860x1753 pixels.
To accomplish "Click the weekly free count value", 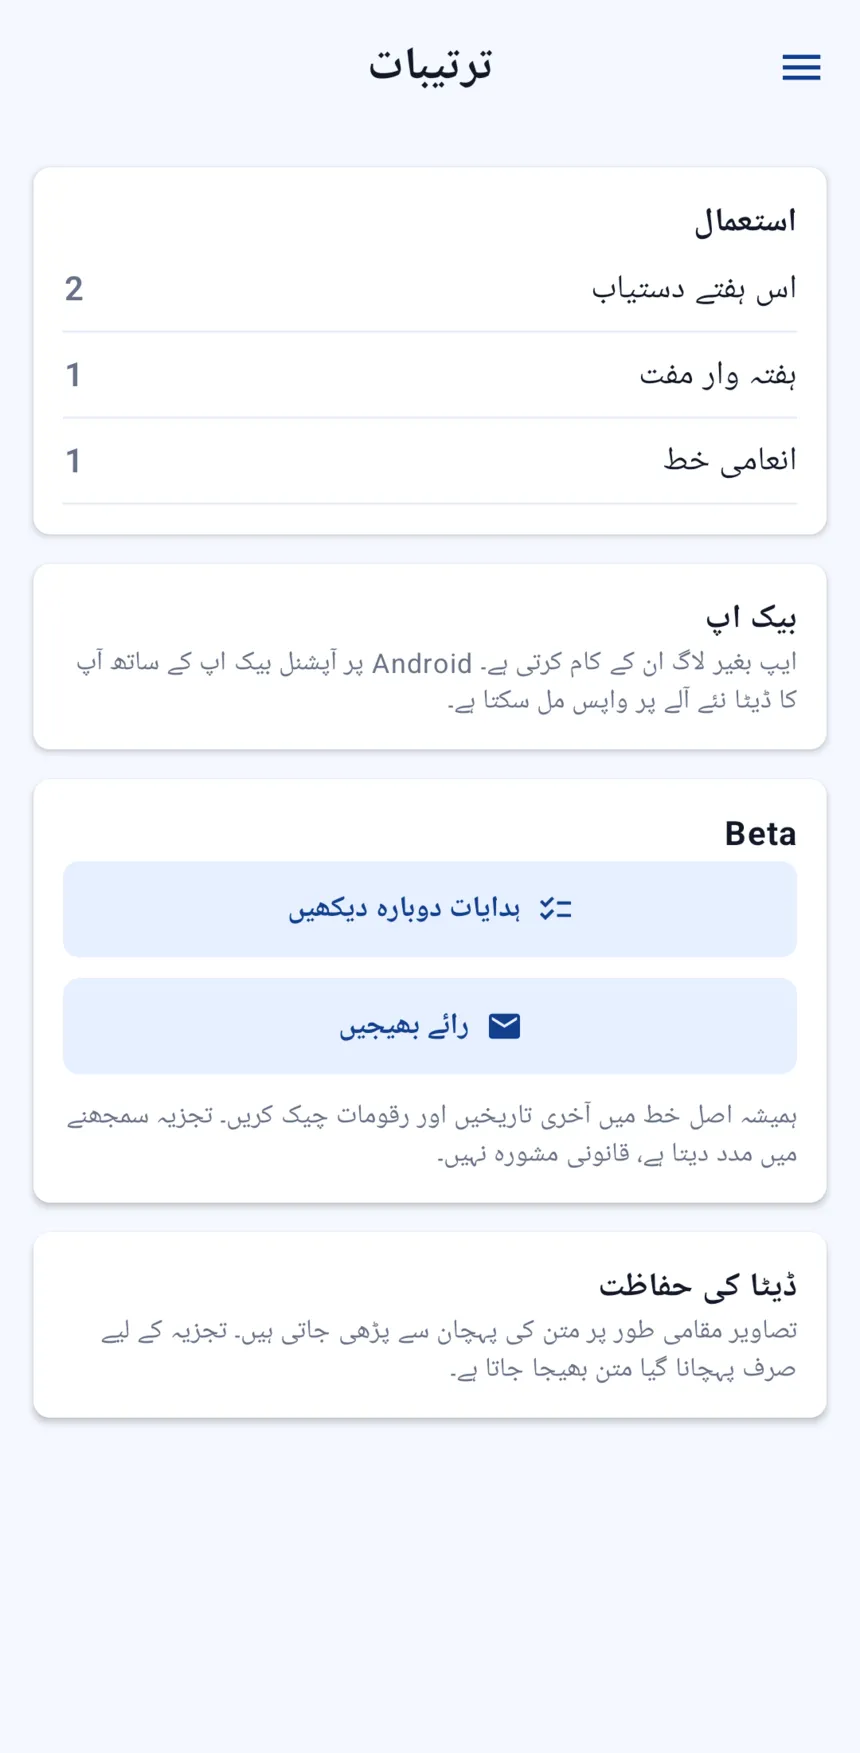I will [x=73, y=375].
